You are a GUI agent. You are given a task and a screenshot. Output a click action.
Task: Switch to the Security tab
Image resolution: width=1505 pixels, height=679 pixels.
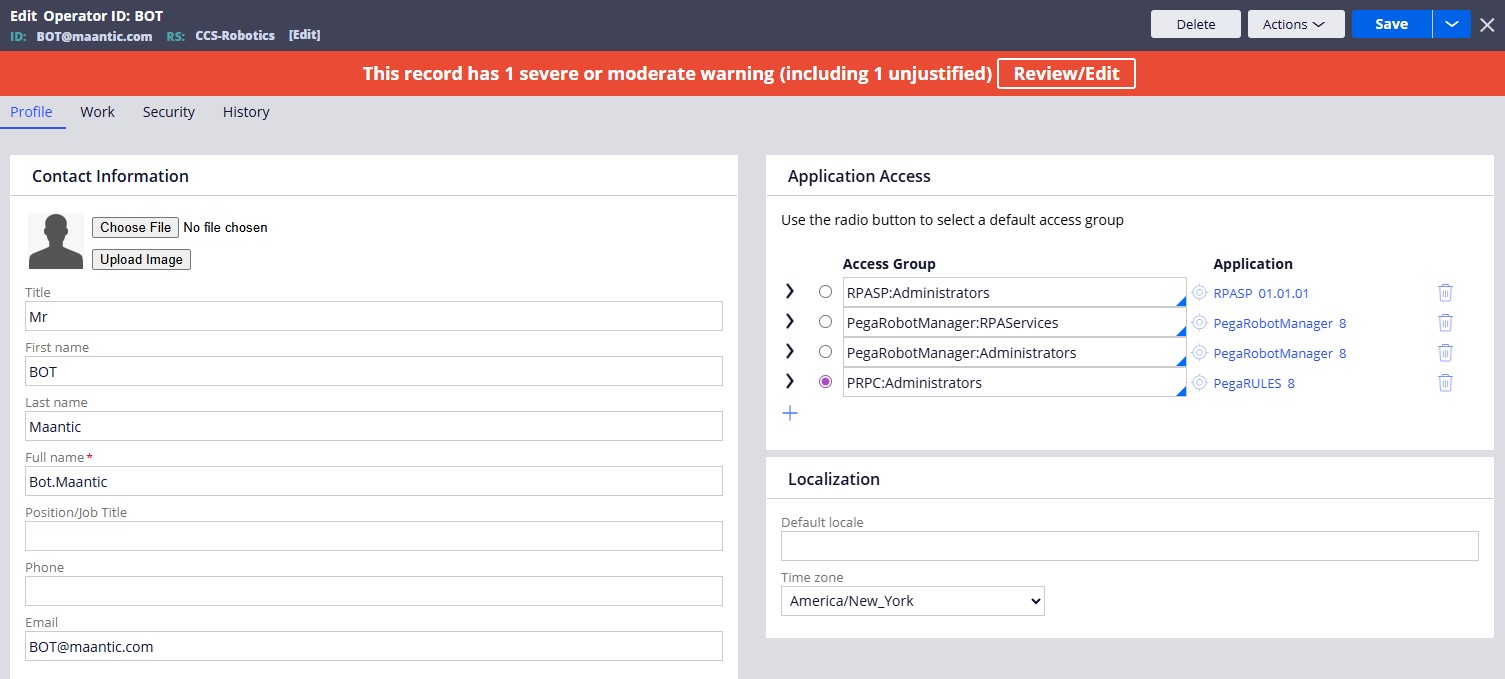point(168,112)
